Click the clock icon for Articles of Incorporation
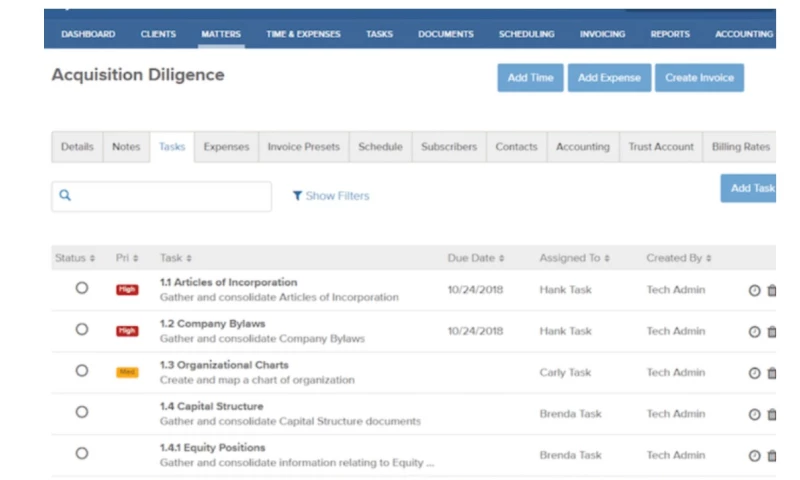The image size is (800, 480). (x=754, y=290)
